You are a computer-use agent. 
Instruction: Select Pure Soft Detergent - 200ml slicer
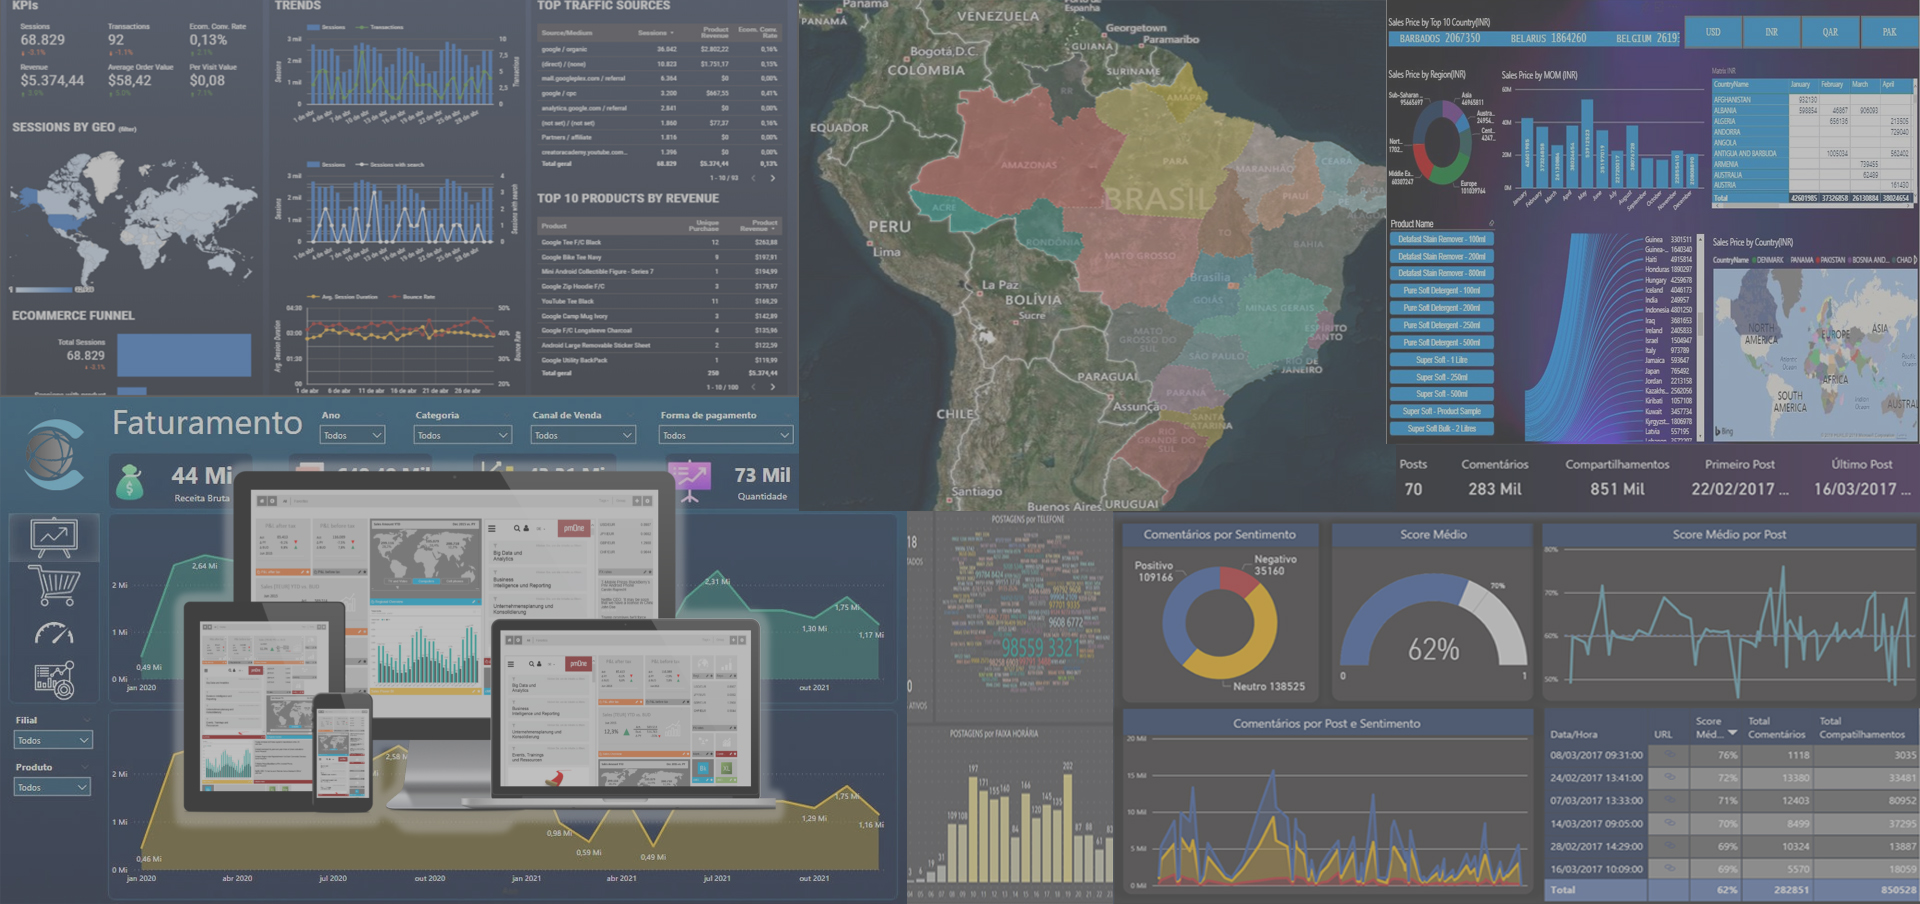1441,308
